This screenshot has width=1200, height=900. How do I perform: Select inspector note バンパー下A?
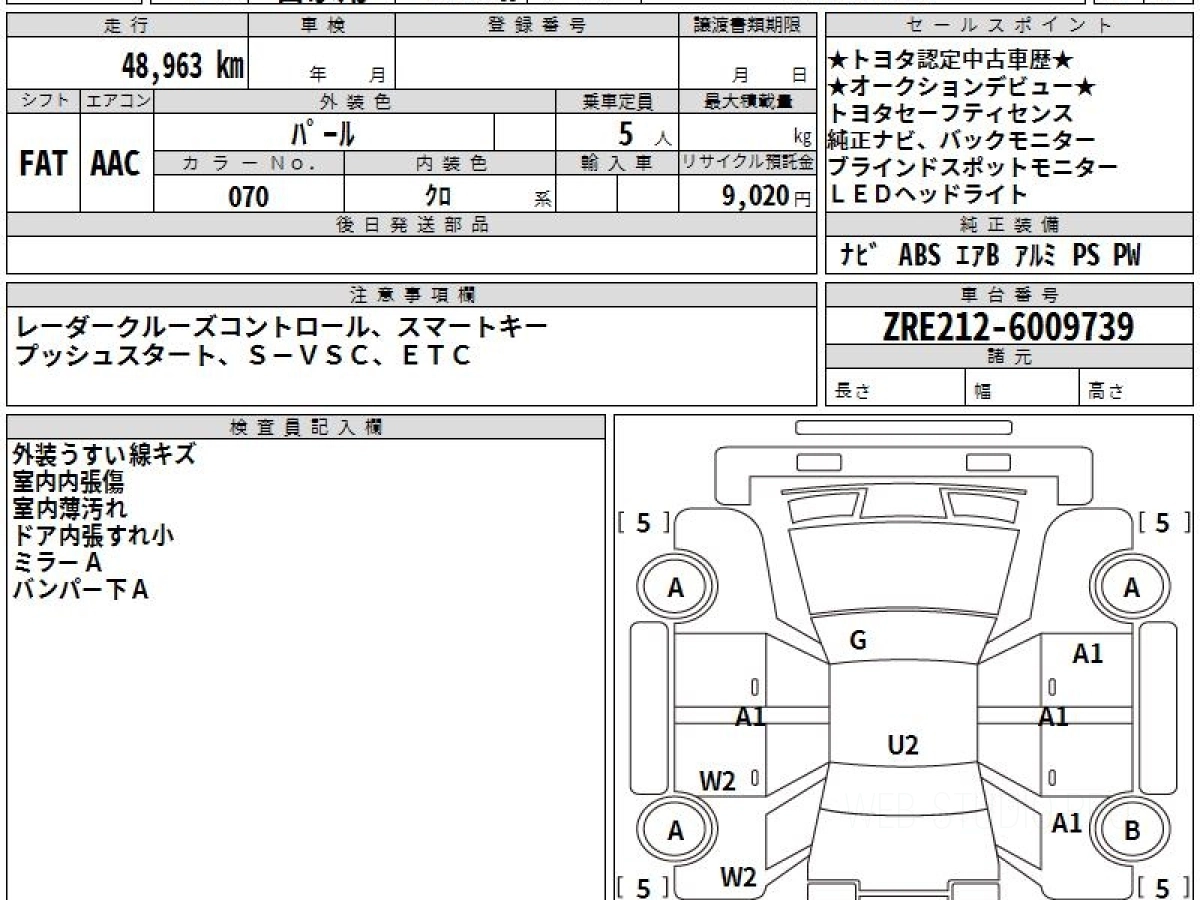click(81, 590)
